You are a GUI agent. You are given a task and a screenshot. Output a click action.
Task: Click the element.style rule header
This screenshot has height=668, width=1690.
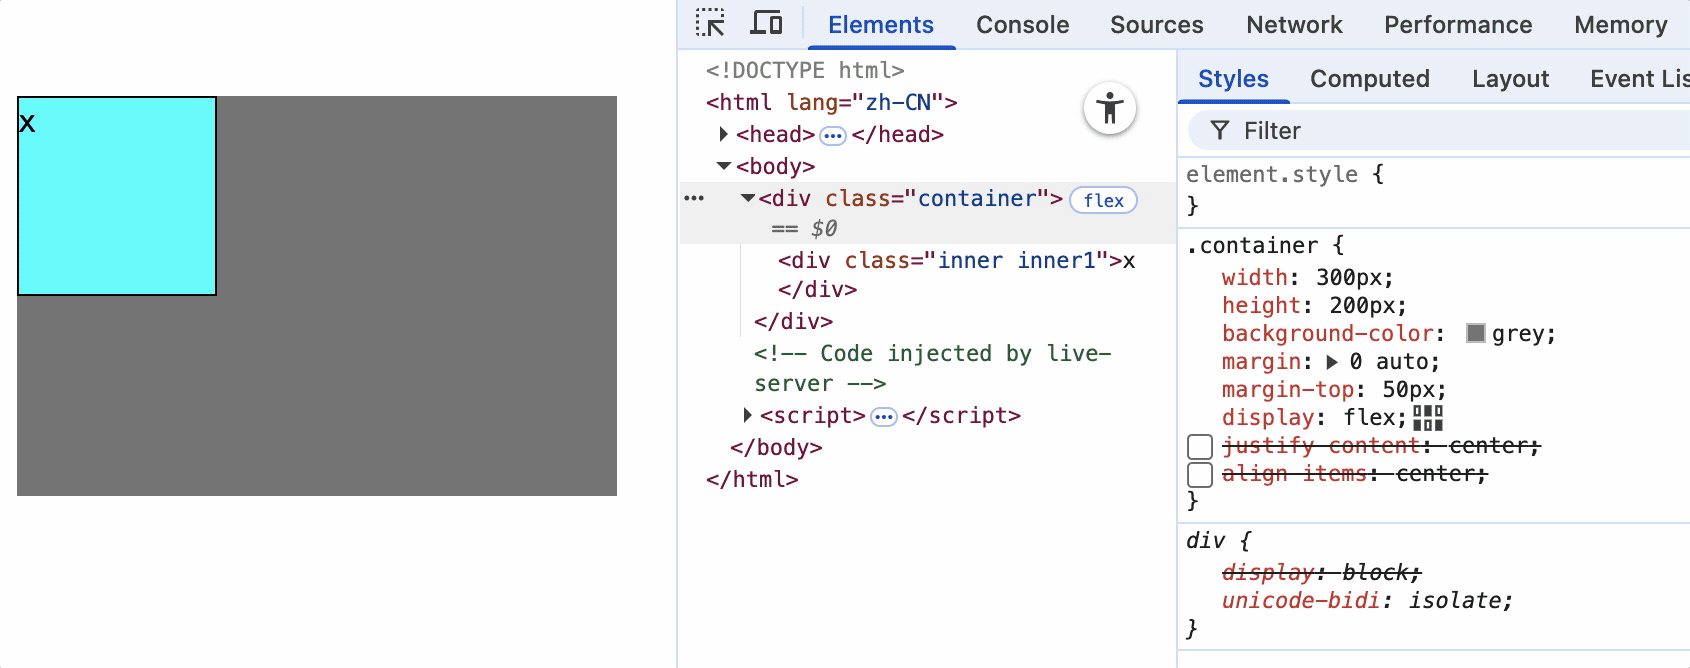point(1285,174)
